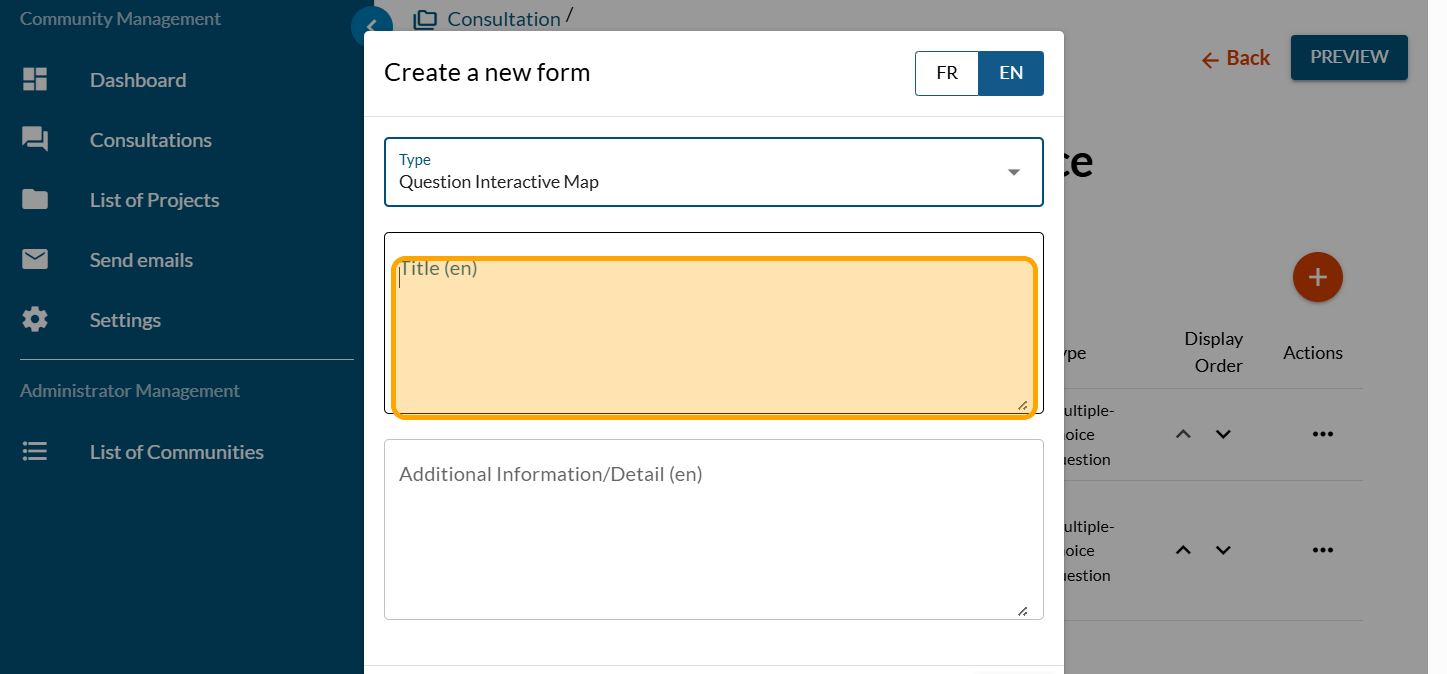
Task: Click the PREVIEW button
Action: point(1348,57)
